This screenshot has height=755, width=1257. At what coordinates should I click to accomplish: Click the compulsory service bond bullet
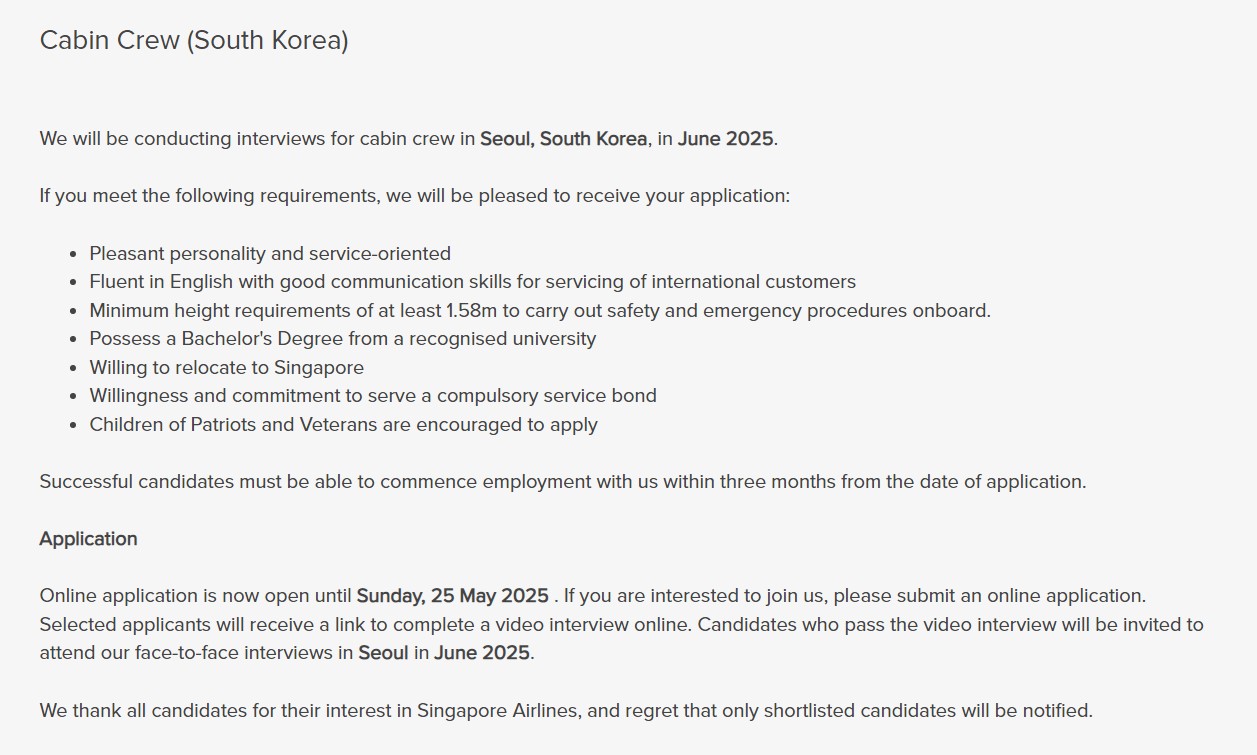373,396
